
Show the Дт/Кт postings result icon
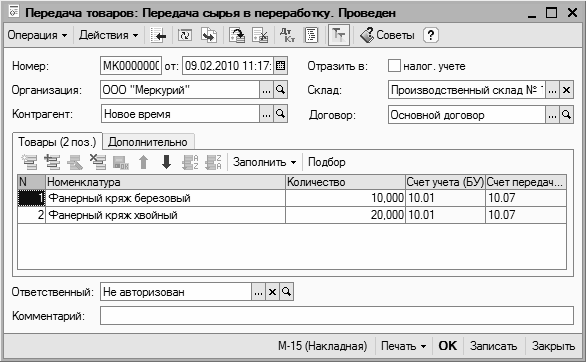(287, 35)
